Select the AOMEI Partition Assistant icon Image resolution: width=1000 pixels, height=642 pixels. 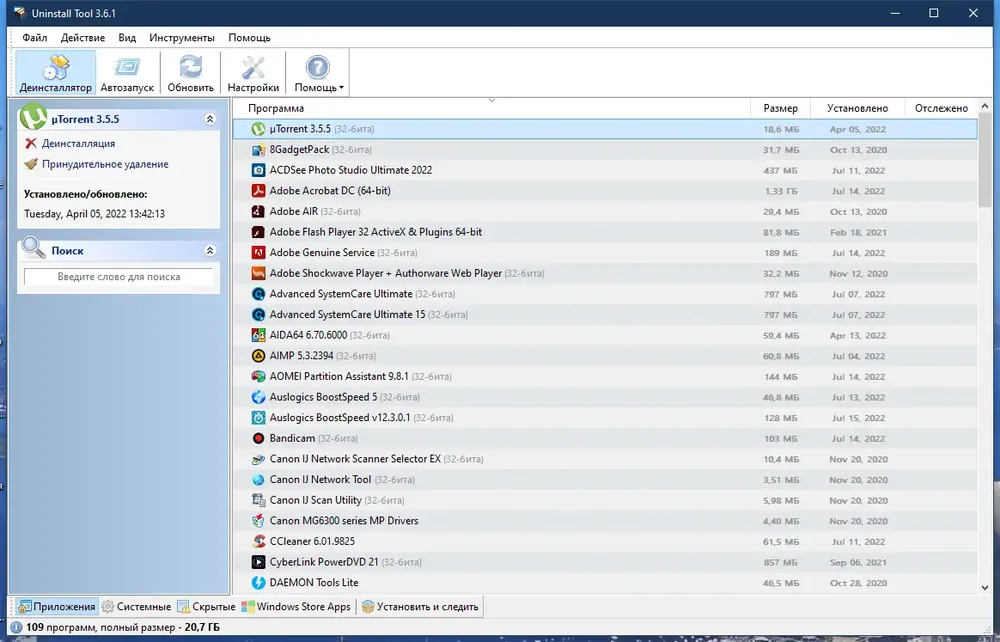click(258, 377)
